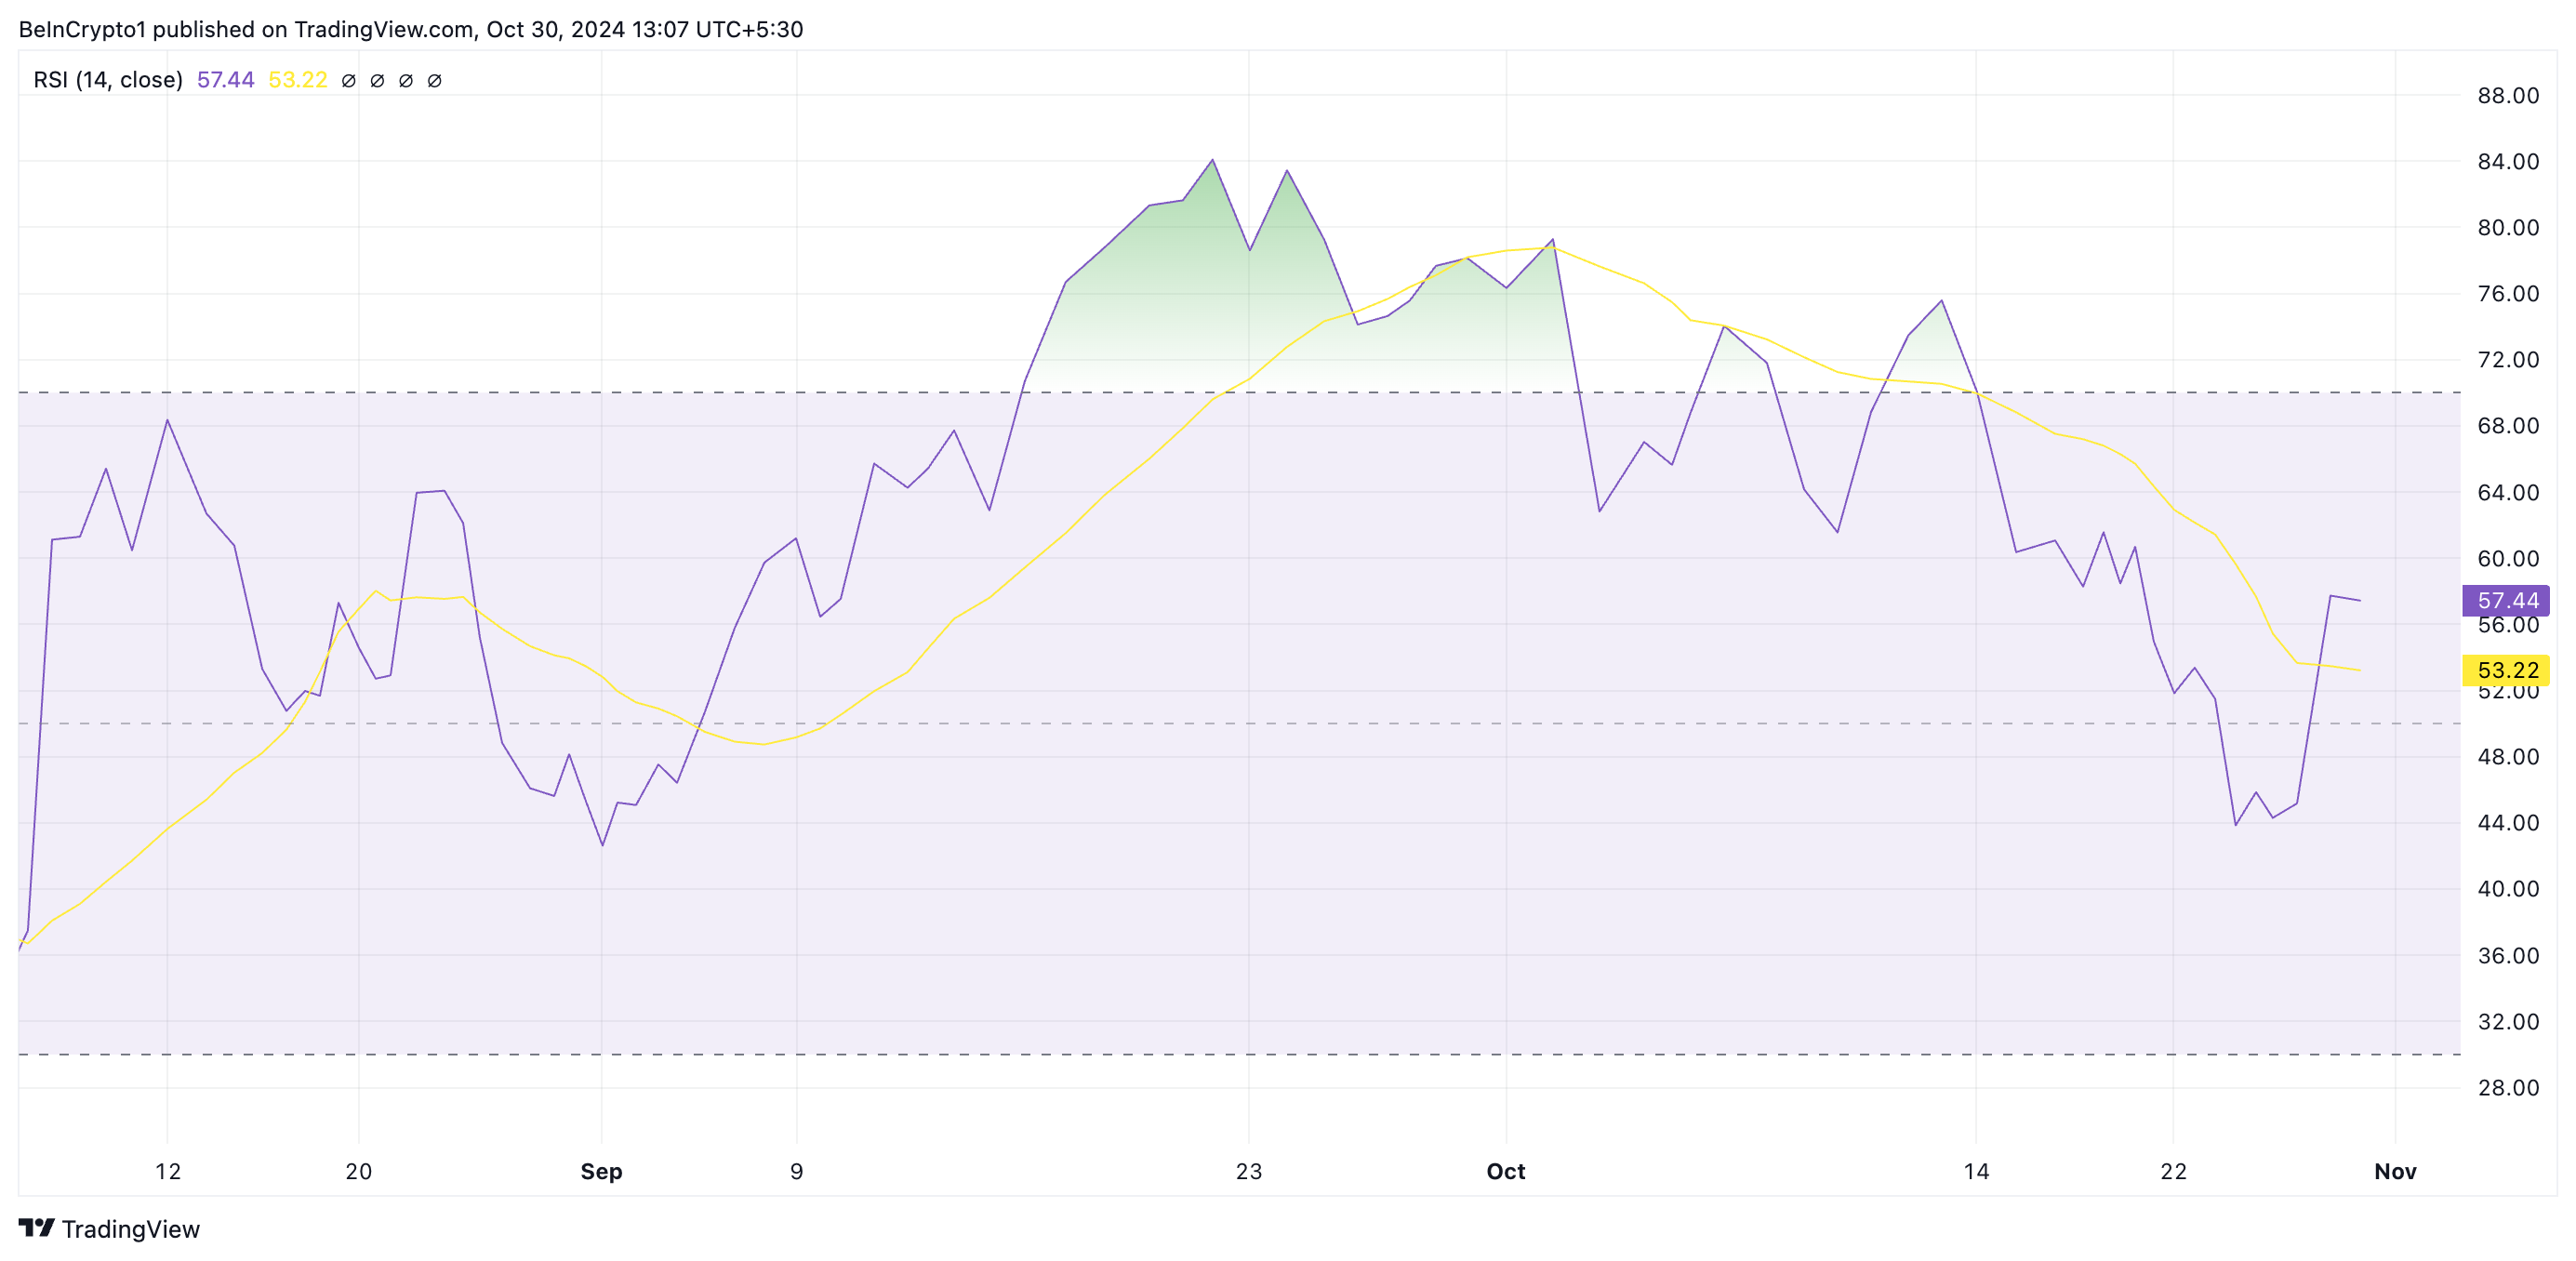2576x1261 pixels.
Task: Click the 68.00 level on price scale
Action: click(2507, 425)
